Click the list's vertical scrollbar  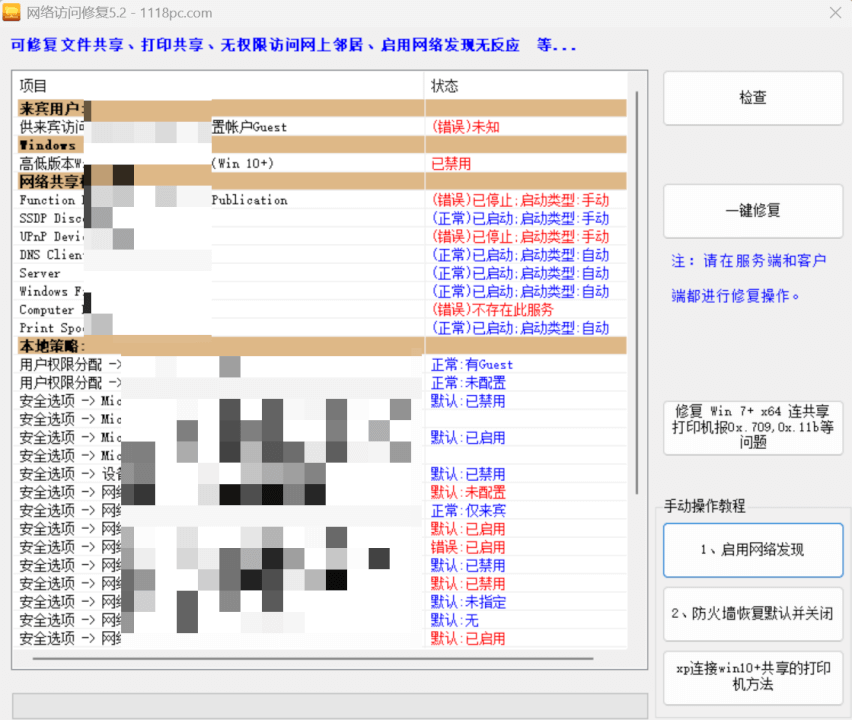point(636,290)
